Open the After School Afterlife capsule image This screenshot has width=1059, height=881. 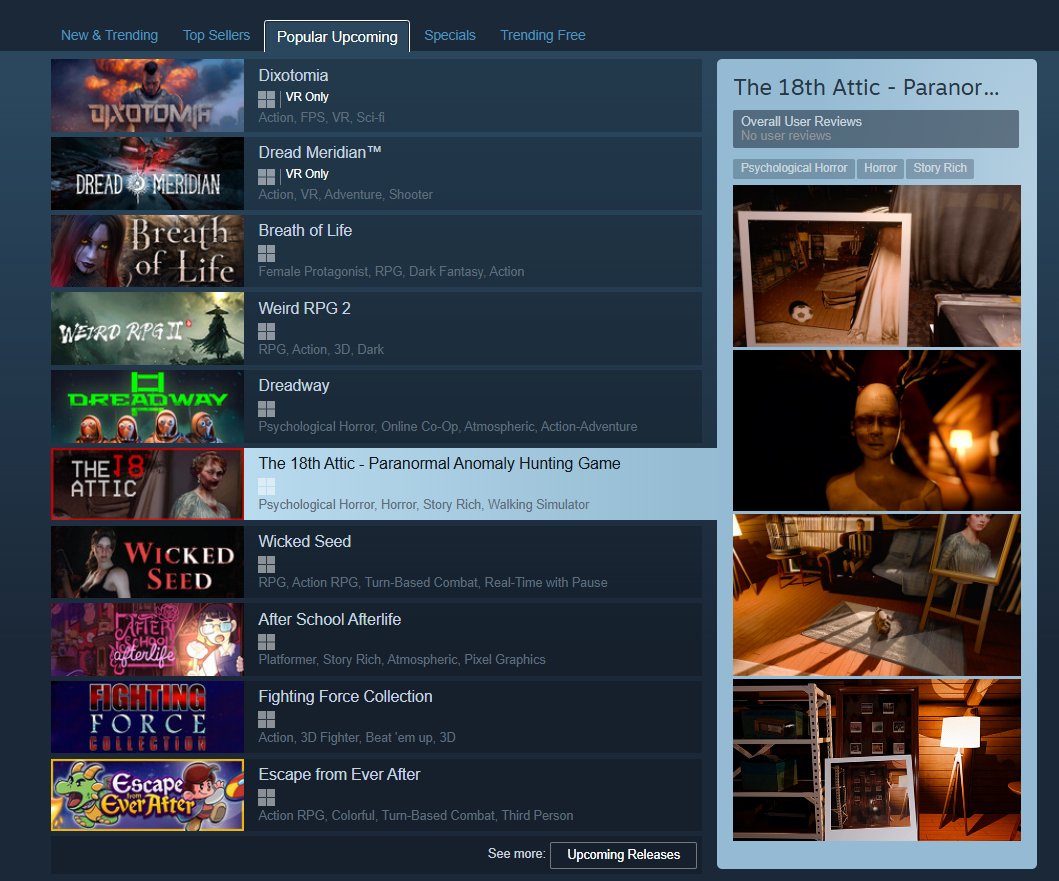click(147, 639)
